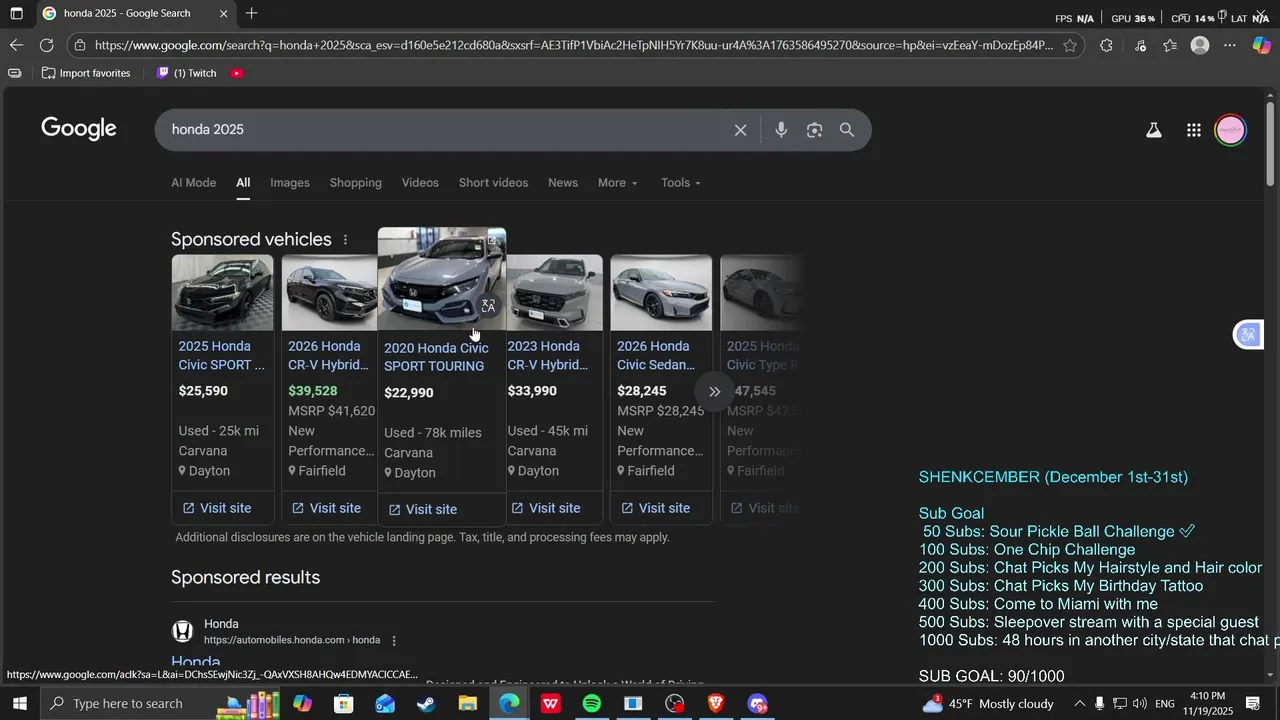Visit site for $28,245 Civic Sedan
This screenshot has width=1280, height=720.
click(x=655, y=508)
